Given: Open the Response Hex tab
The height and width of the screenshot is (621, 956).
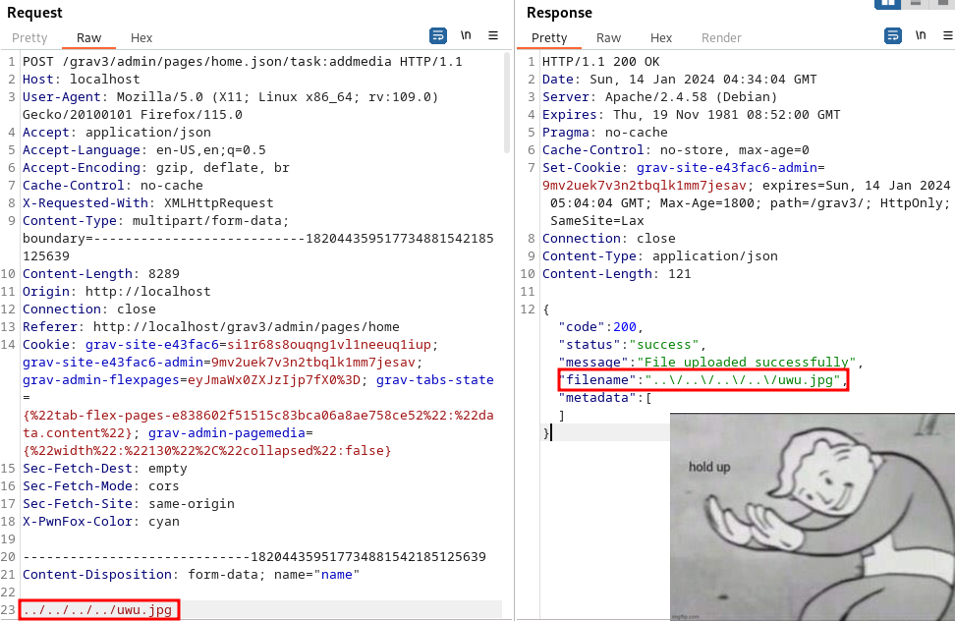Looking at the screenshot, I should click(661, 38).
